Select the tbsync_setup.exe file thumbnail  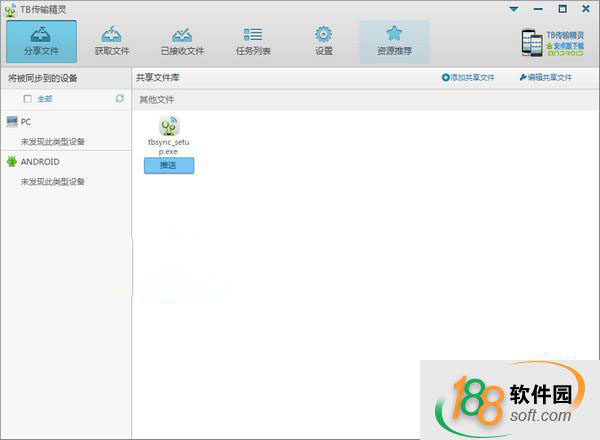click(x=168, y=127)
